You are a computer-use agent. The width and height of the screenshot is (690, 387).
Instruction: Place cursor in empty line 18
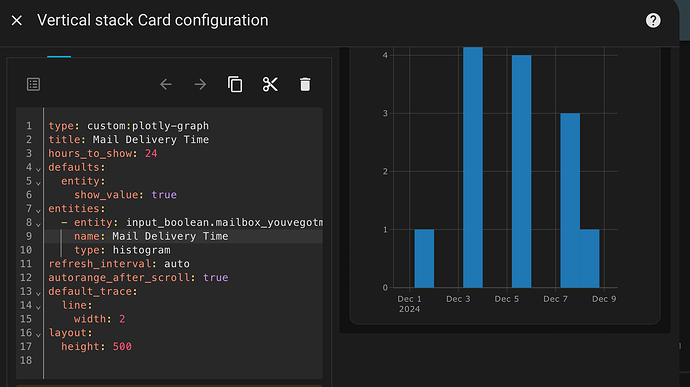click(x=183, y=360)
